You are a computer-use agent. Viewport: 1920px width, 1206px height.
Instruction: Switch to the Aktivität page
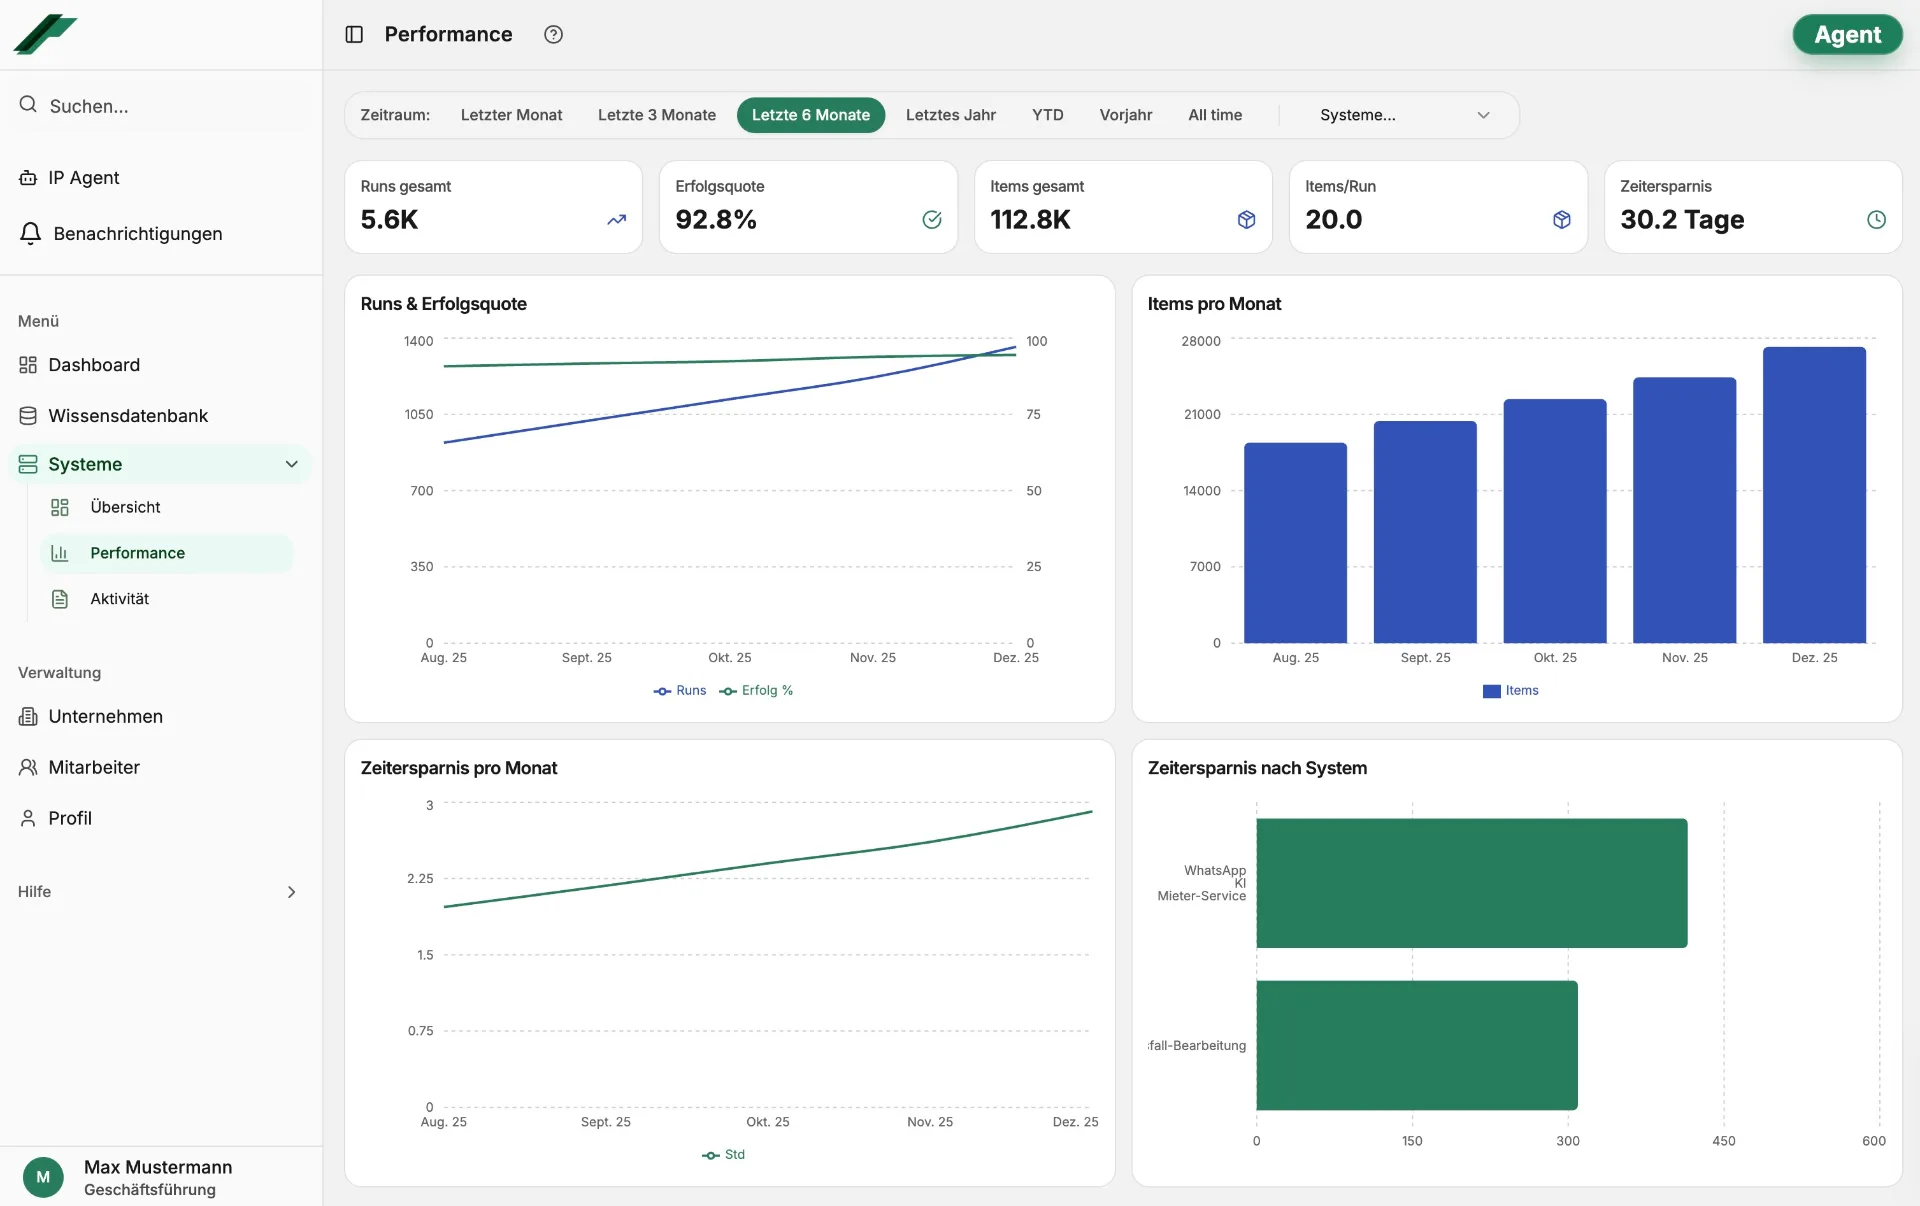pos(118,599)
